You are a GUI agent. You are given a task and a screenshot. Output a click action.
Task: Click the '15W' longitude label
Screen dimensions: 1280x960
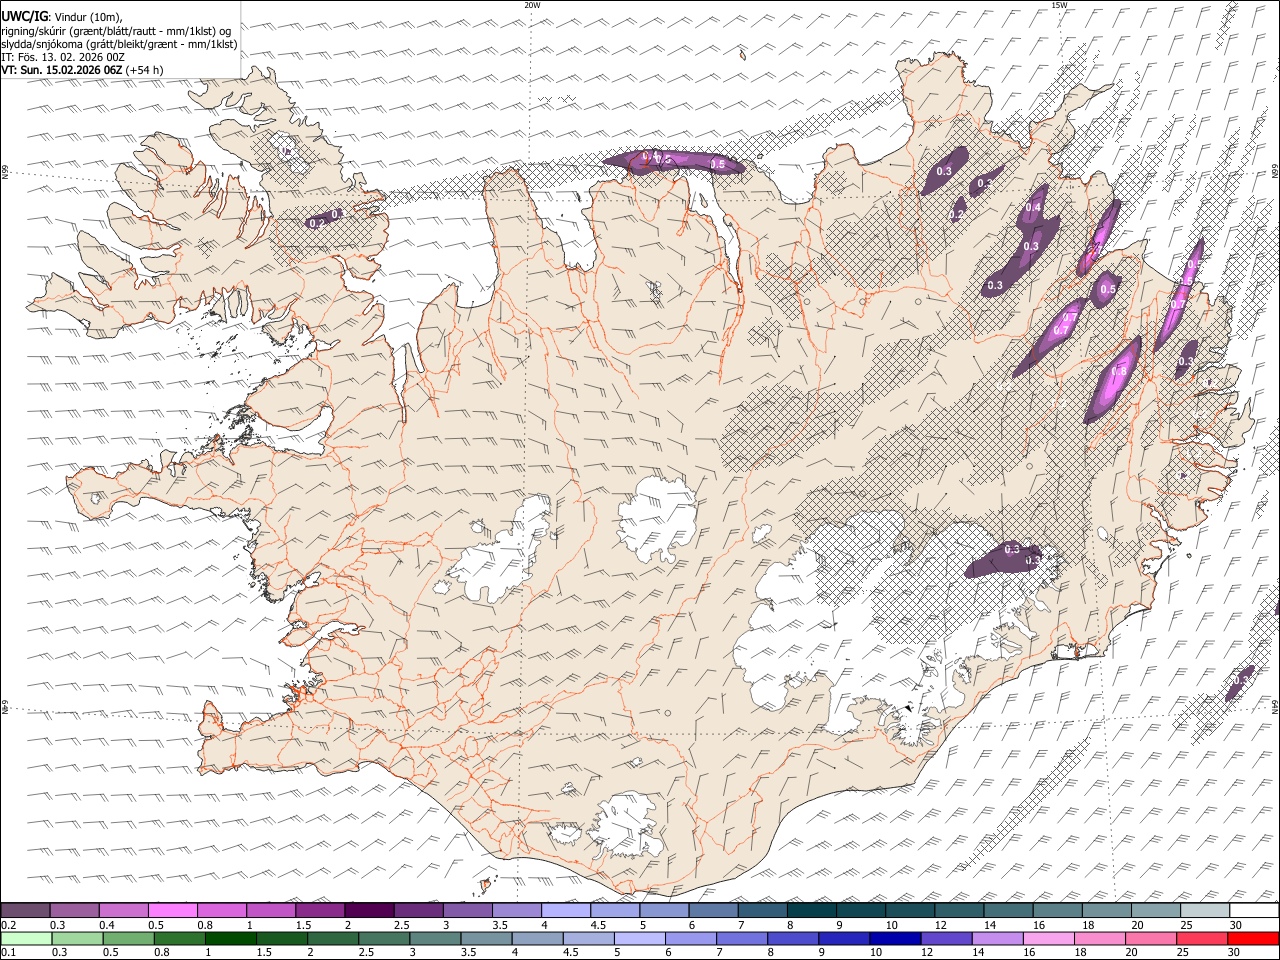(1059, 5)
